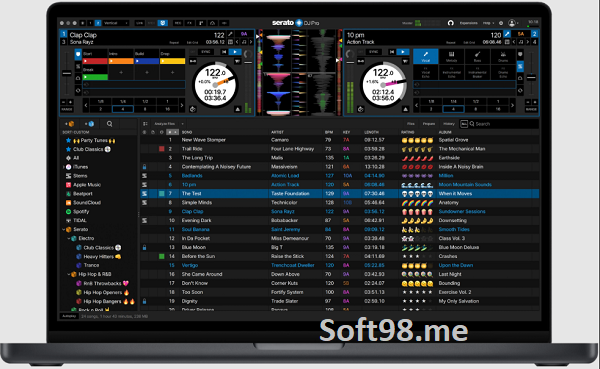The image size is (600, 369).
Task: Click the add smart crate icon
Action: pos(90,124)
